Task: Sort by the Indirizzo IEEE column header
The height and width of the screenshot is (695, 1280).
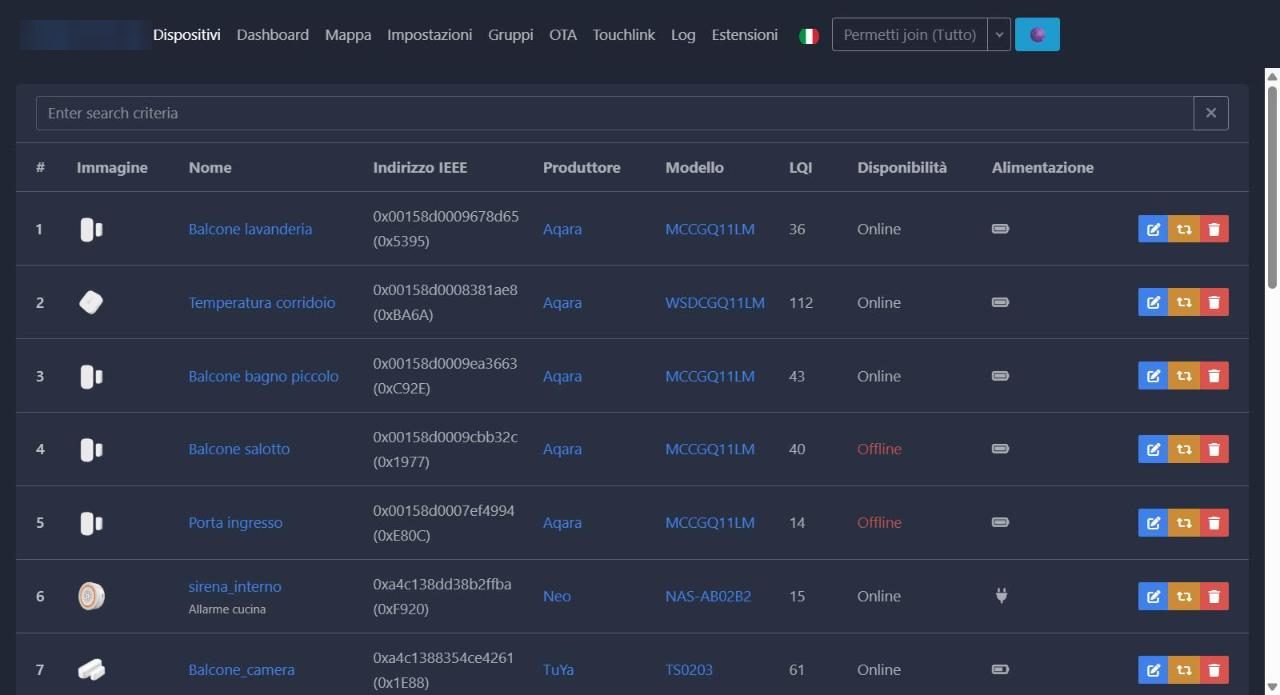Action: pyautogui.click(x=420, y=167)
